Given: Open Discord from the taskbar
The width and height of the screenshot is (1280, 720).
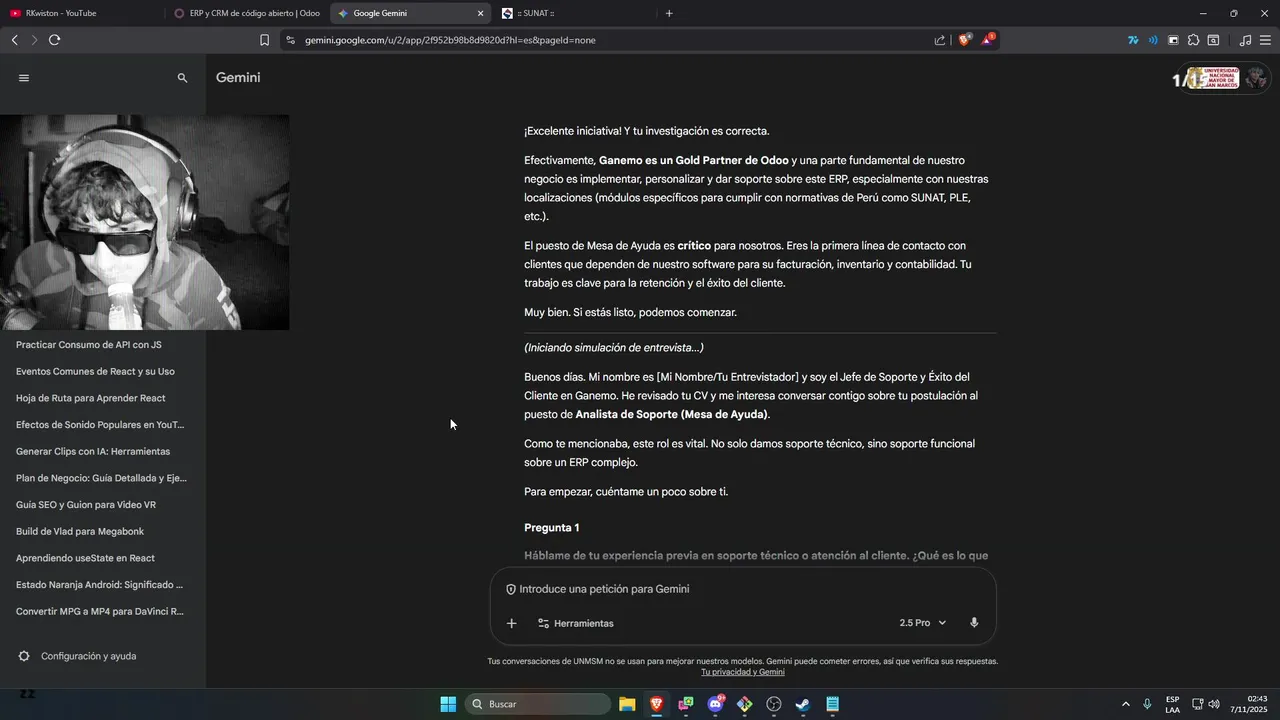Looking at the screenshot, I should [715, 704].
